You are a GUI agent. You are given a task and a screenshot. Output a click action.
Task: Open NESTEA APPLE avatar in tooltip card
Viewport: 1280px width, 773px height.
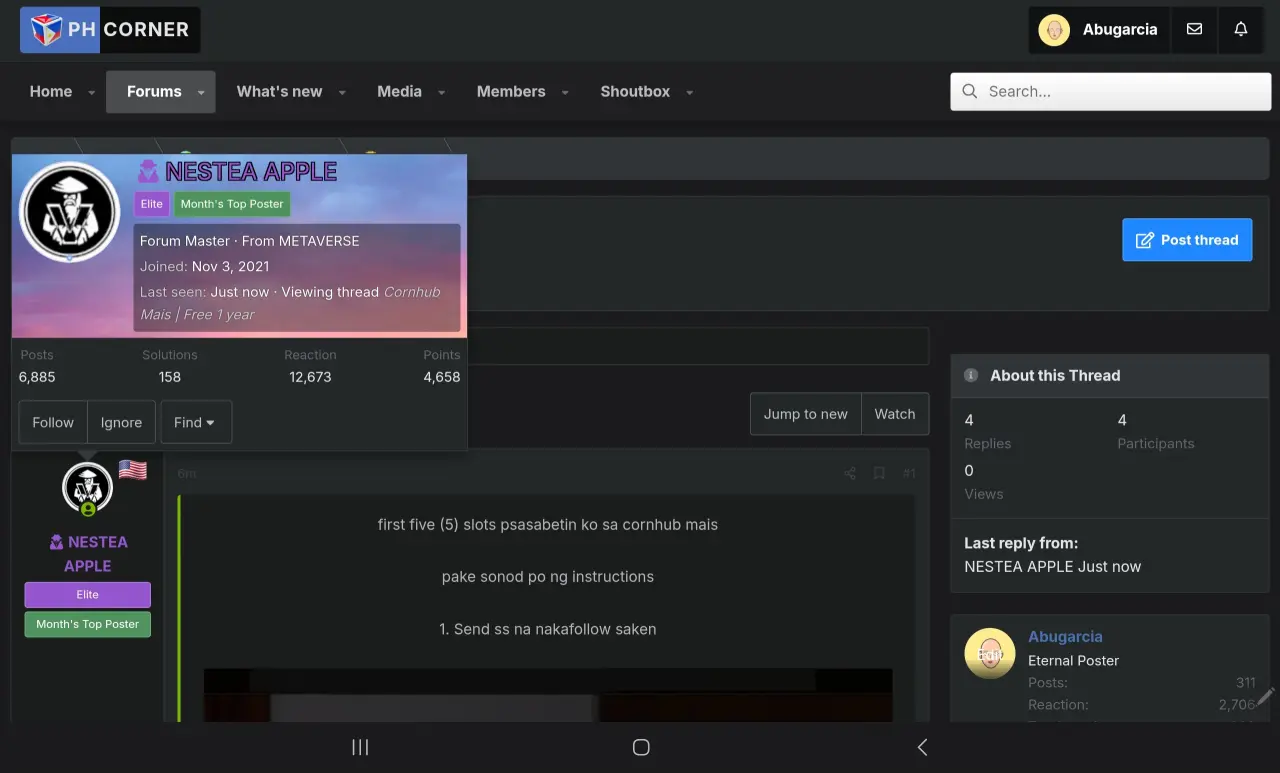pos(70,212)
